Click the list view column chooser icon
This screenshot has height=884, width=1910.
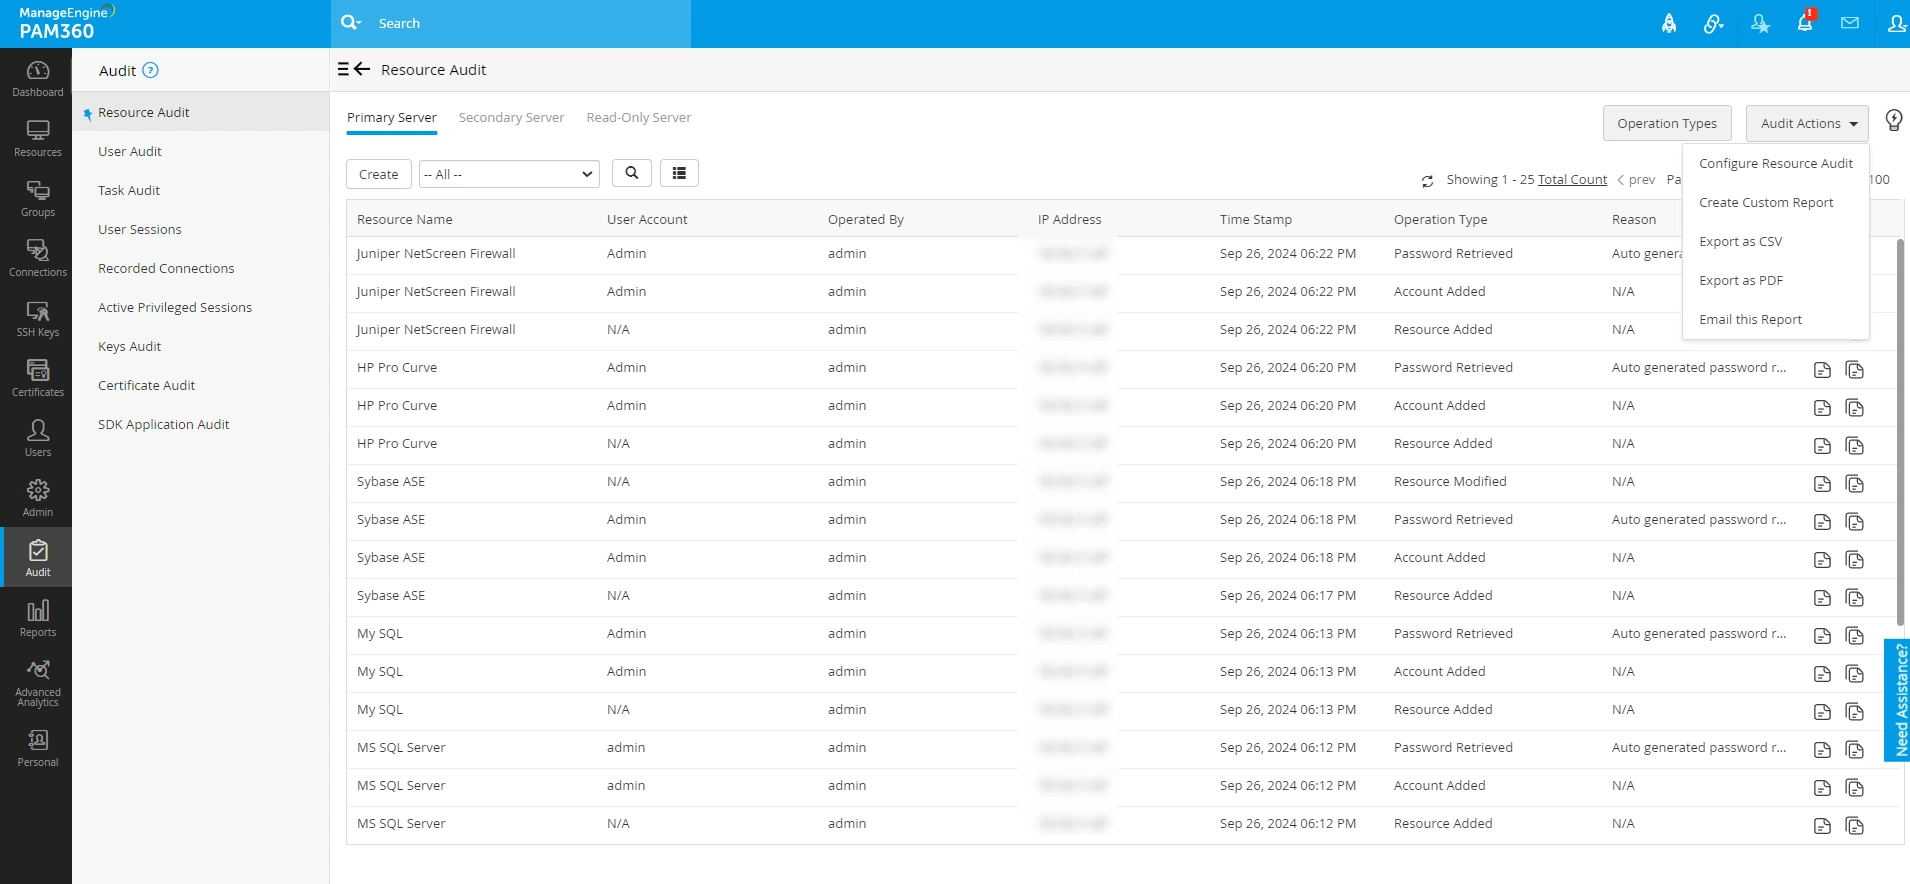tap(679, 173)
